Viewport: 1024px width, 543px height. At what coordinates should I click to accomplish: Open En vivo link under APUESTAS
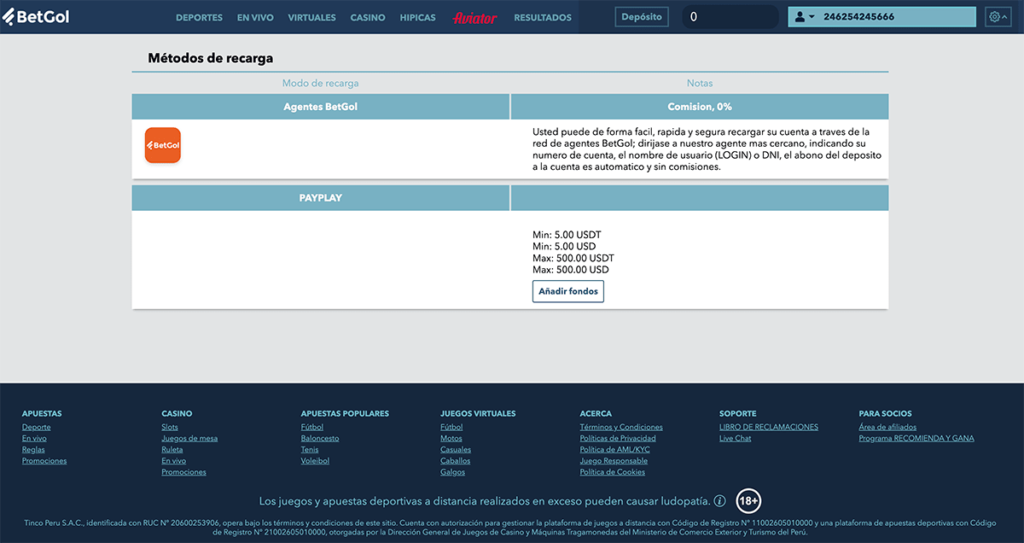(34, 438)
